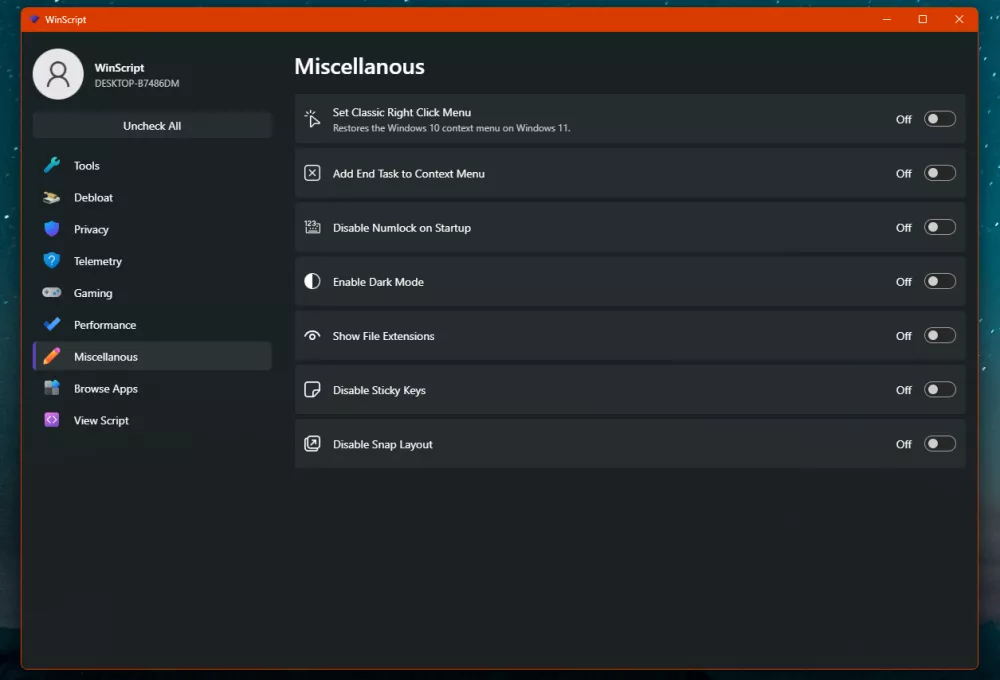This screenshot has height=680, width=1000.
Task: Click the Privacy shield icon
Action: [52, 229]
